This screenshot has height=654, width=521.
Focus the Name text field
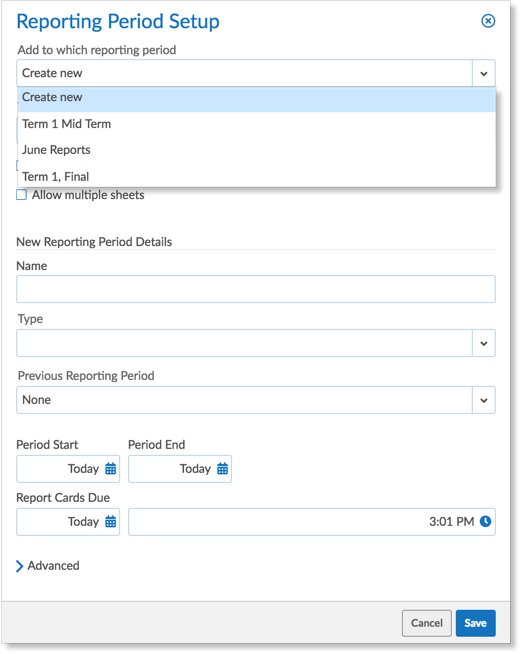pyautogui.click(x=256, y=289)
